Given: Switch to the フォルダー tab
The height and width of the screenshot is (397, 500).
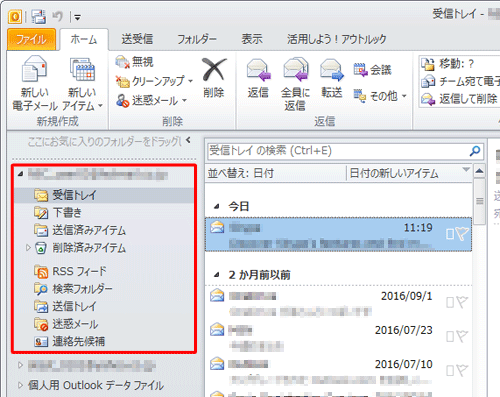Looking at the screenshot, I should tap(197, 39).
